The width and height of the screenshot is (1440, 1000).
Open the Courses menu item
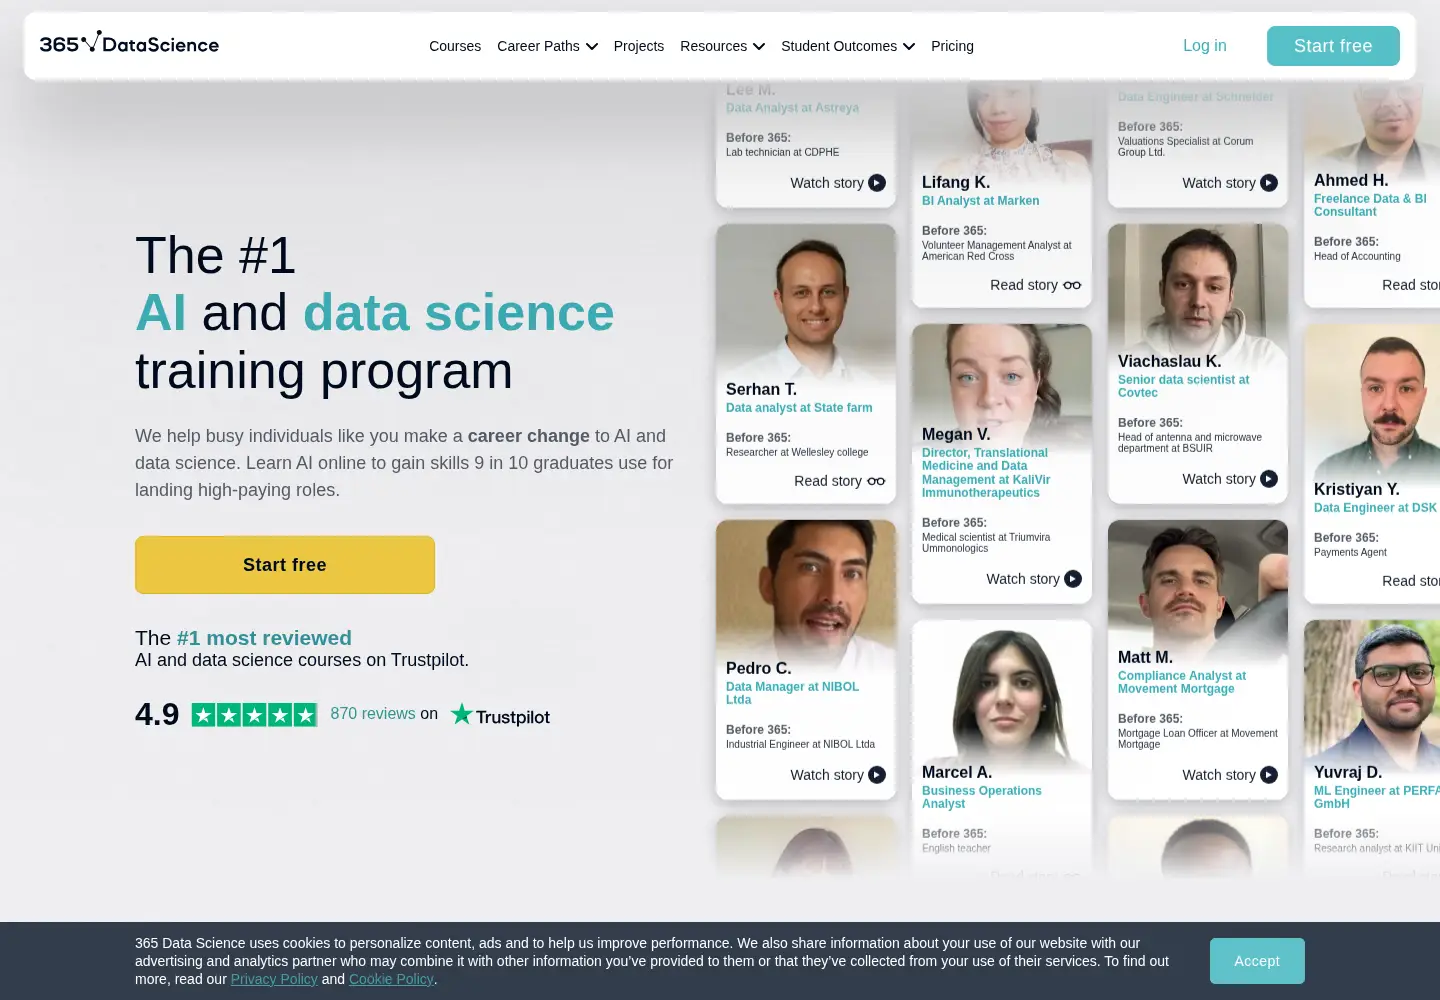pyautogui.click(x=455, y=46)
